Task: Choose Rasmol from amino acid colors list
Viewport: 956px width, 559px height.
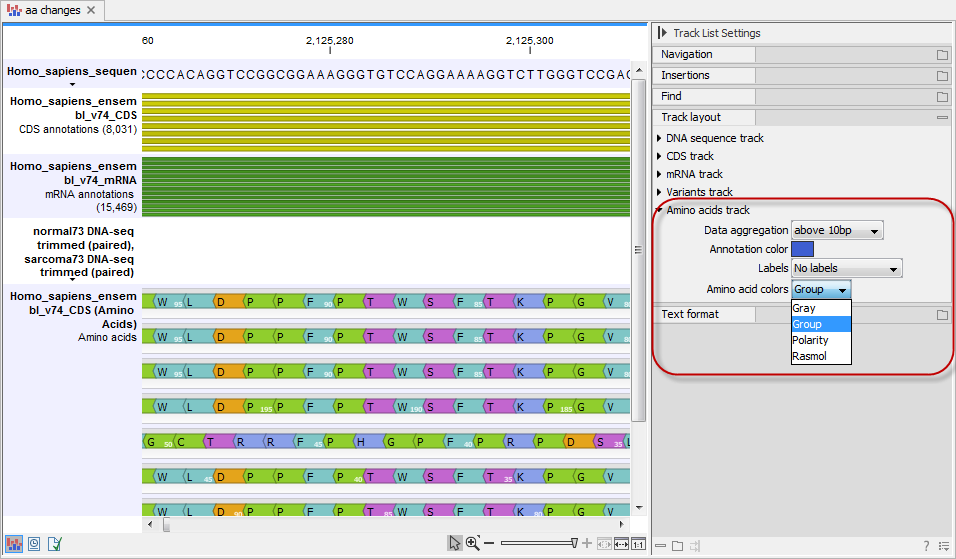Action: point(809,356)
